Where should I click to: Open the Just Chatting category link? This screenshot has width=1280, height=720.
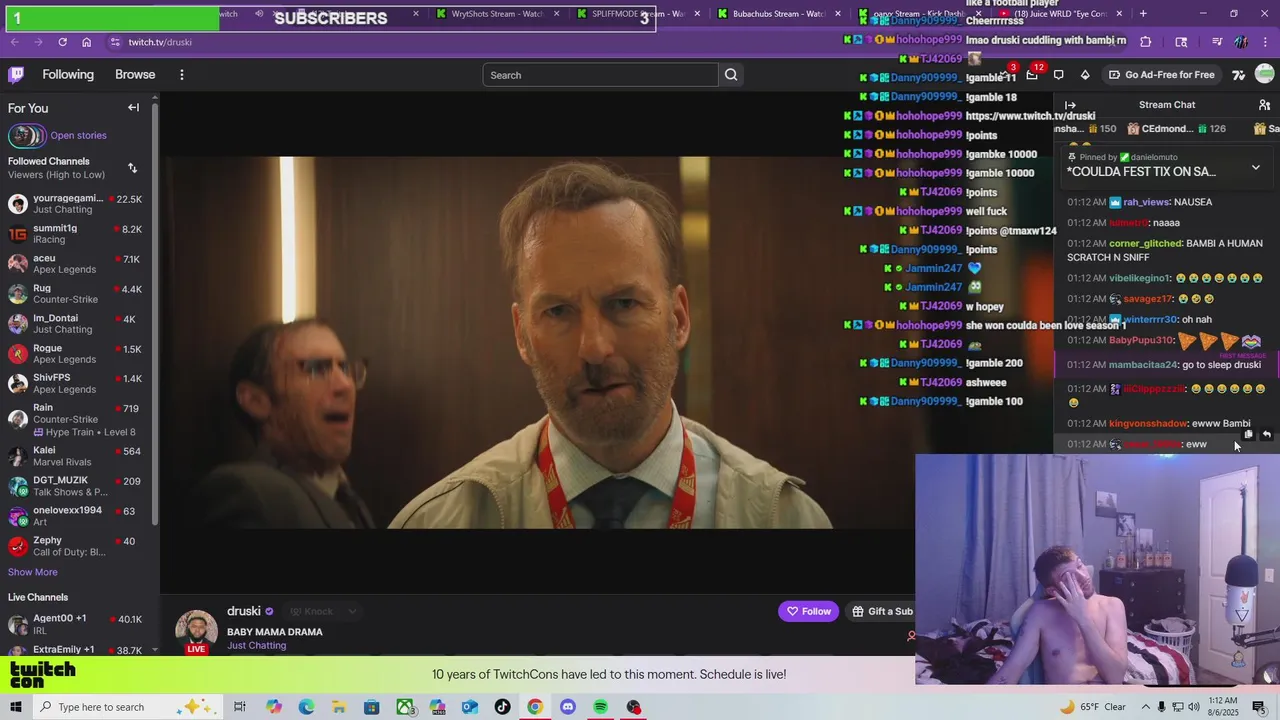(257, 646)
